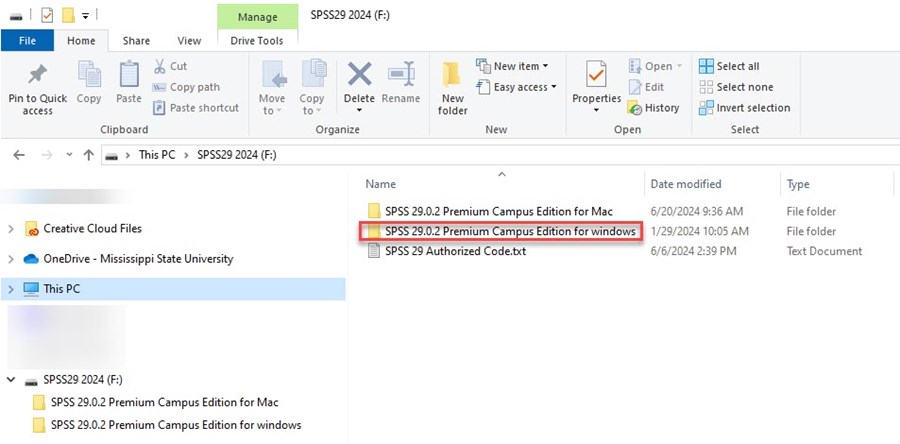Select Creative Cloud Files in sidebar

[x=92, y=228]
